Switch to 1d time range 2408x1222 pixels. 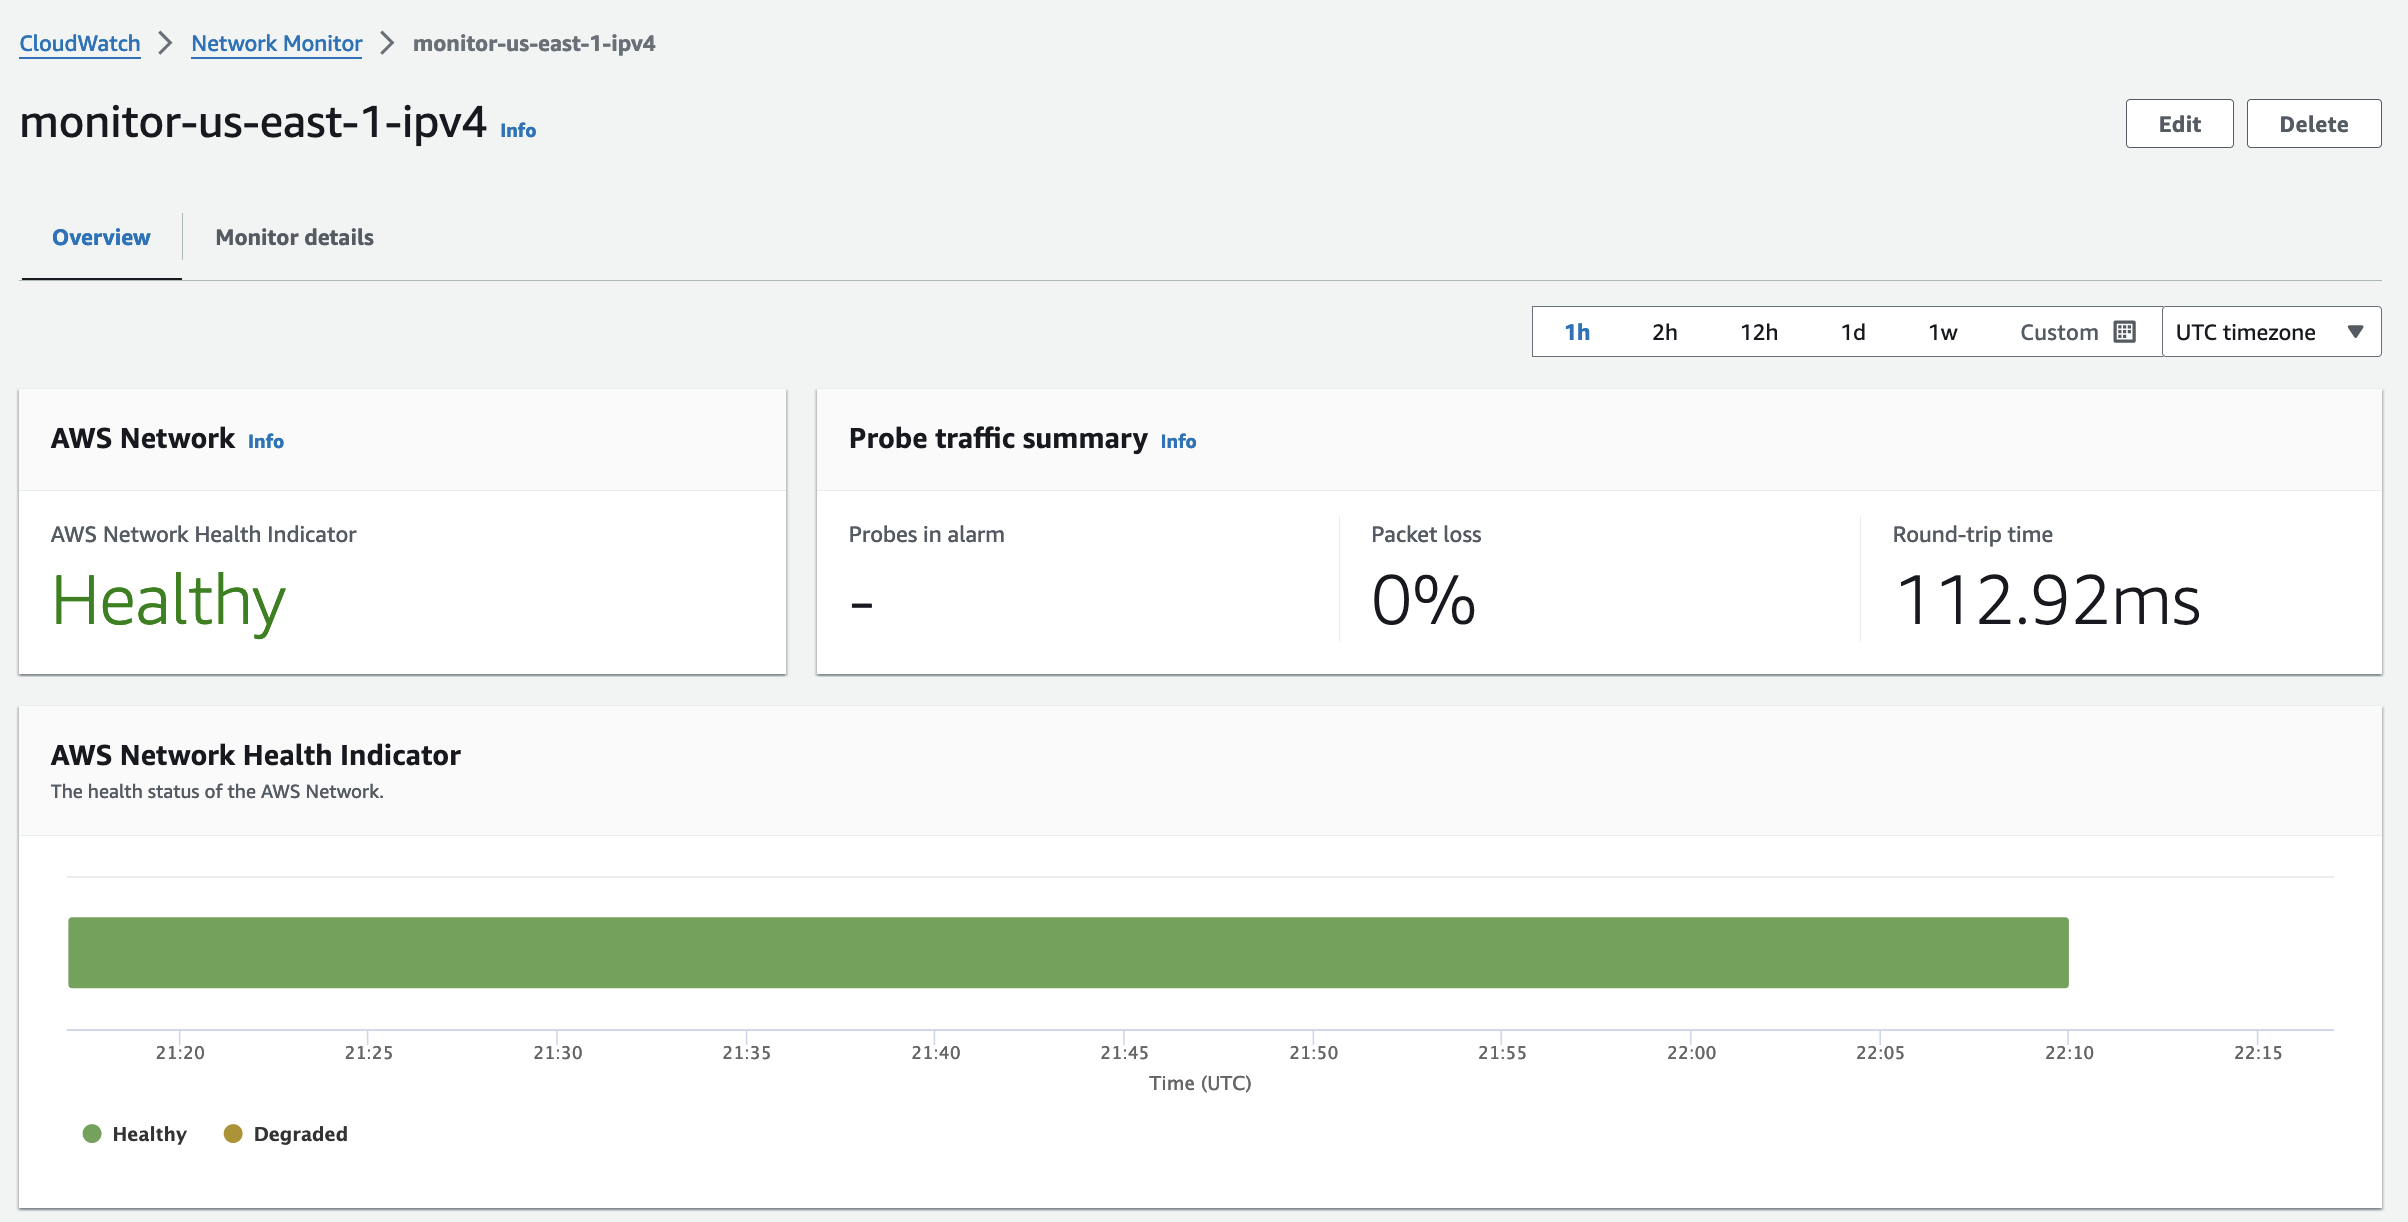tap(1852, 332)
